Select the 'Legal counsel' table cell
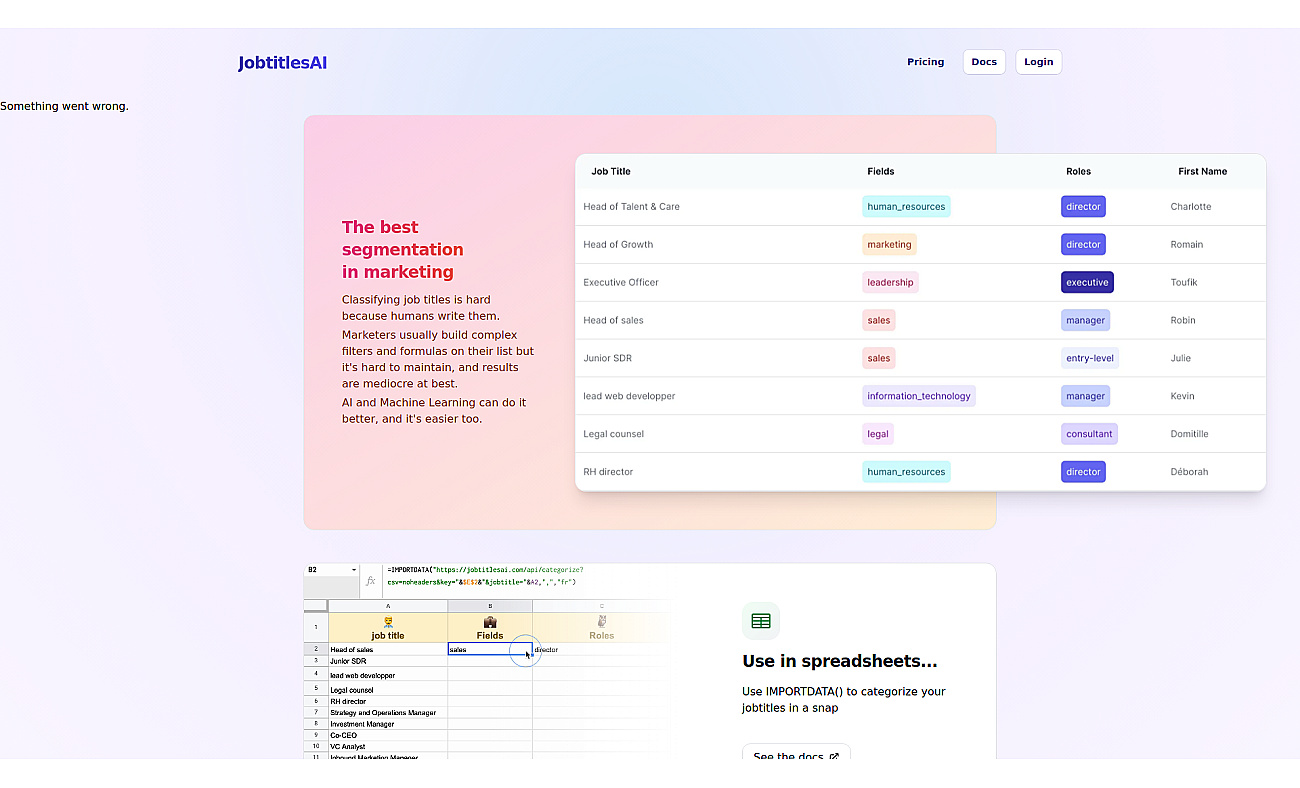The height and width of the screenshot is (788, 1300). tap(613, 435)
